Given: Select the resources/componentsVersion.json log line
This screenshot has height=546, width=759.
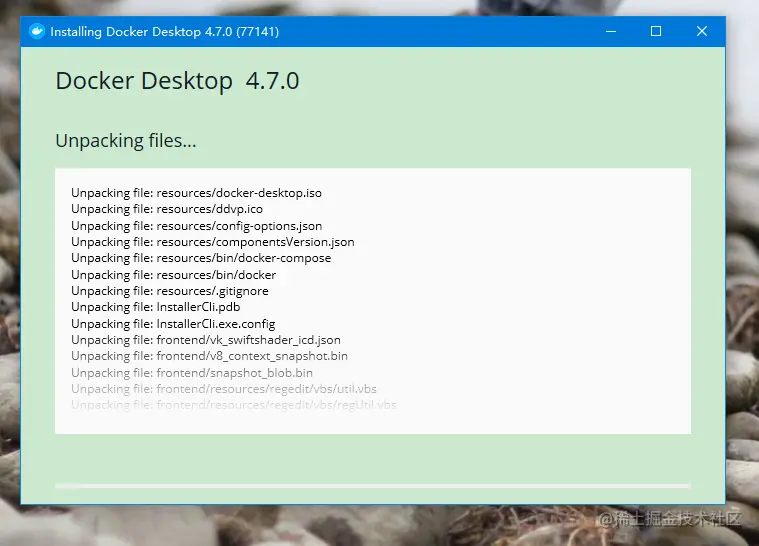Looking at the screenshot, I should [213, 242].
